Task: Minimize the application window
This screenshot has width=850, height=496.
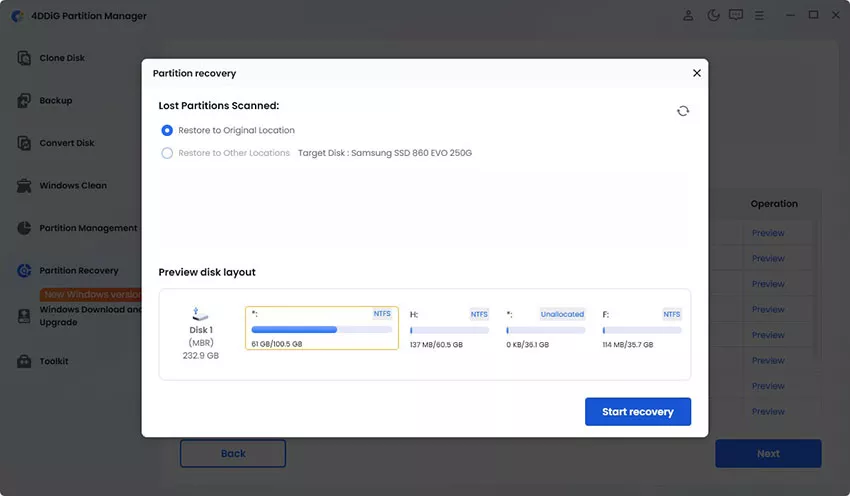Action: (790, 15)
